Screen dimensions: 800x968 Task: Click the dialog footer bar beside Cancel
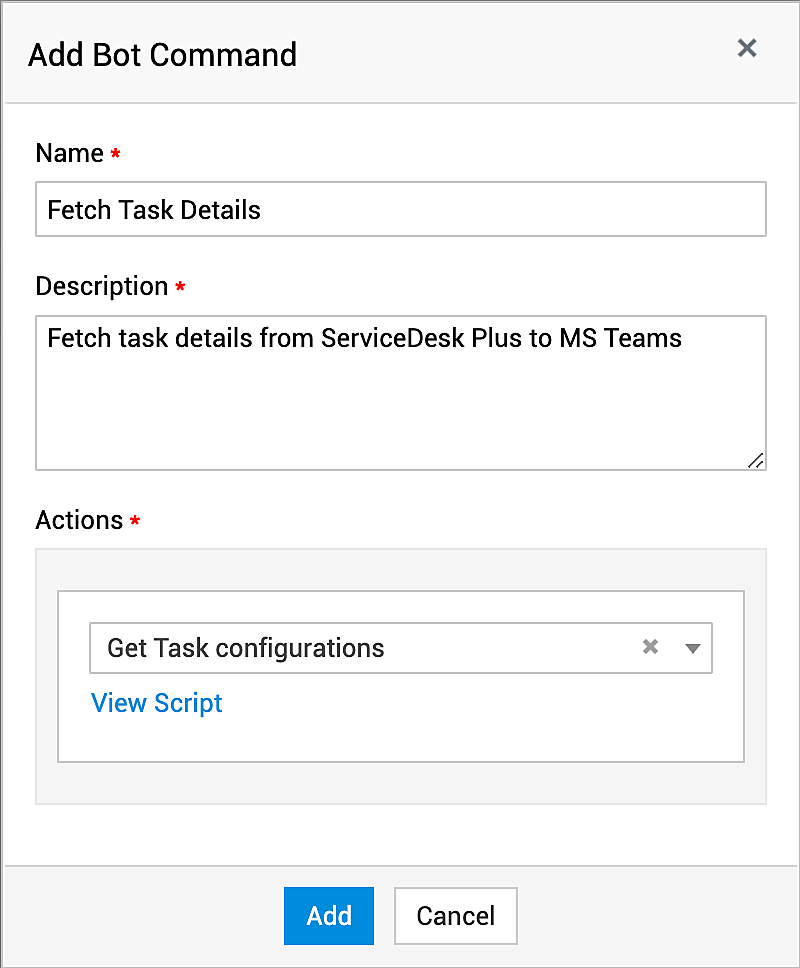(x=640, y=915)
